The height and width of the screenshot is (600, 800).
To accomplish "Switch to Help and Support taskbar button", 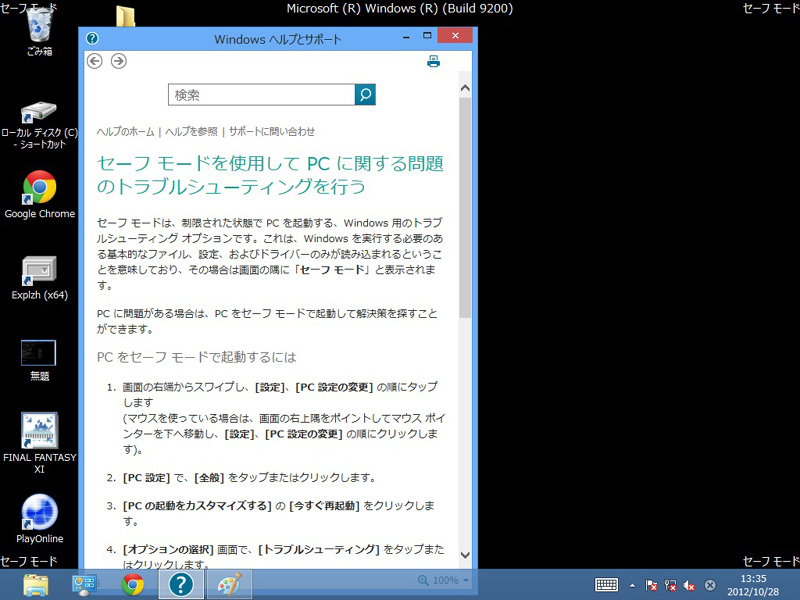I will coord(181,585).
